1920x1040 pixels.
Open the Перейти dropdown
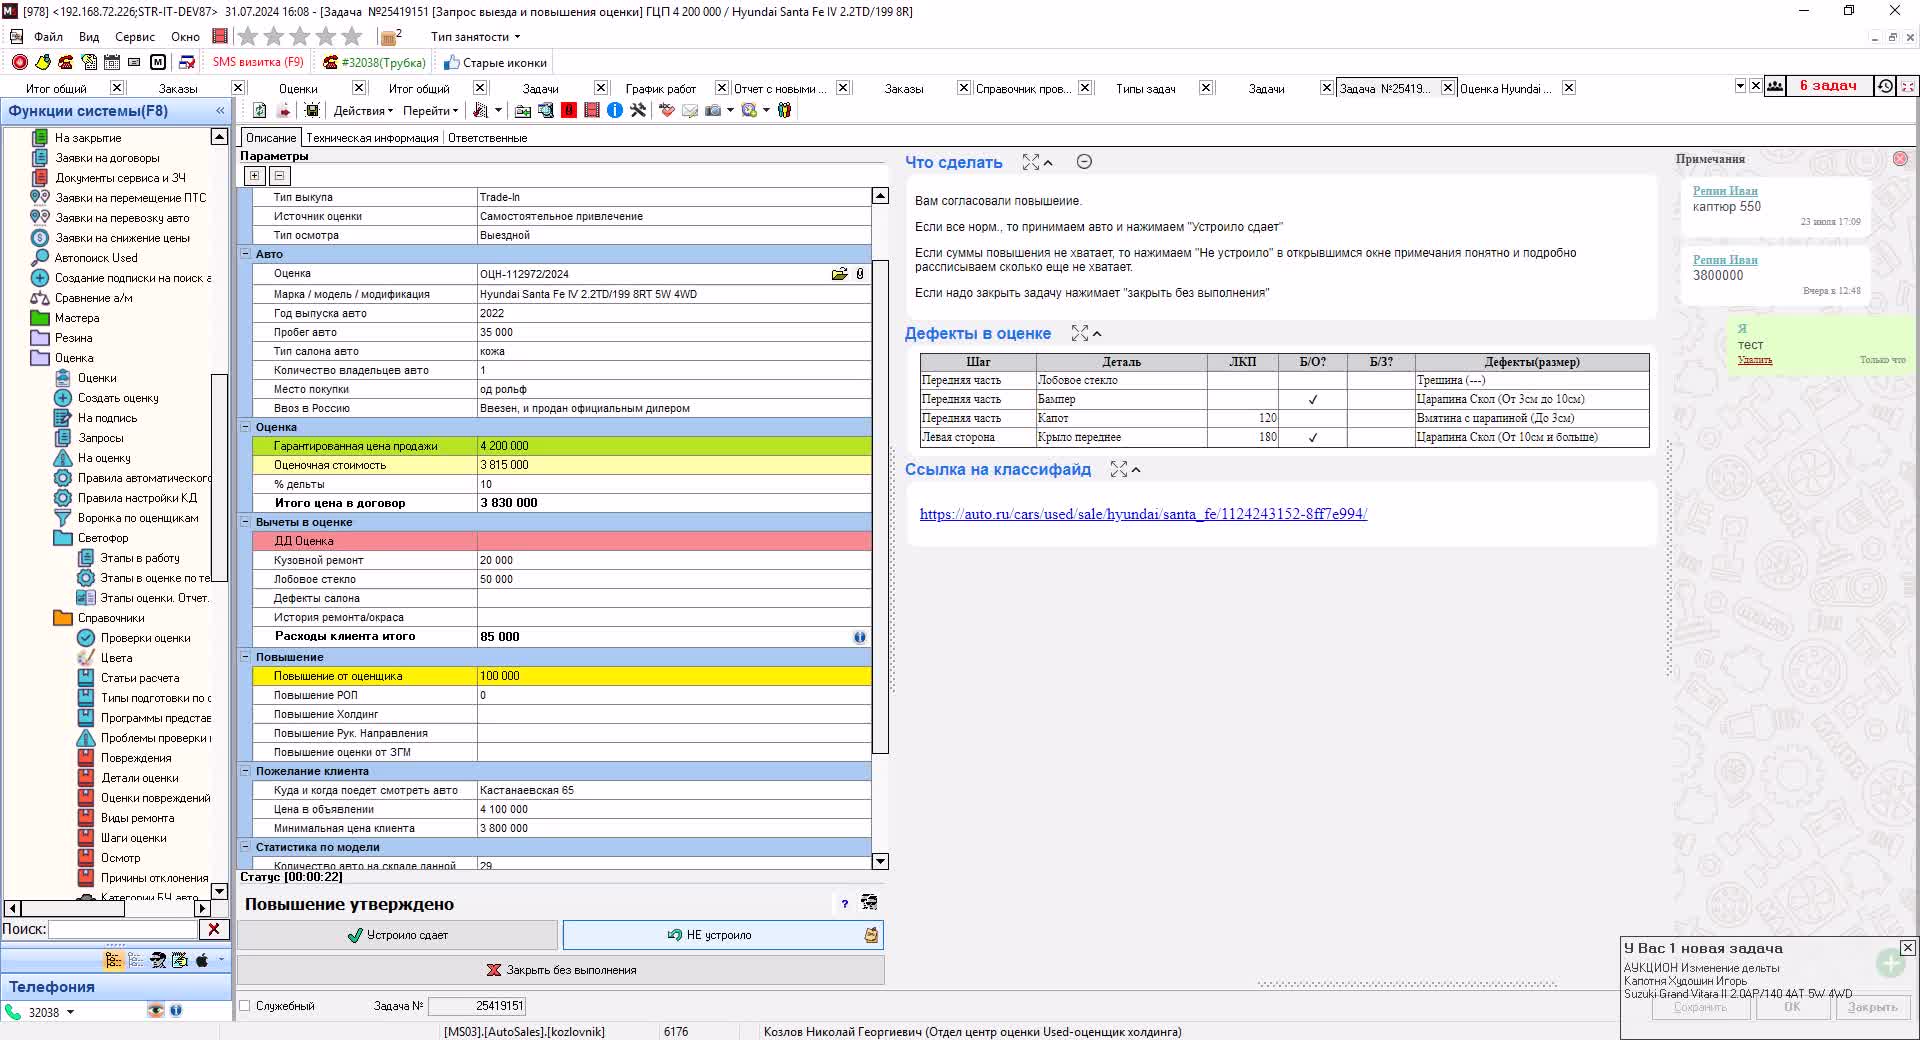click(x=430, y=111)
